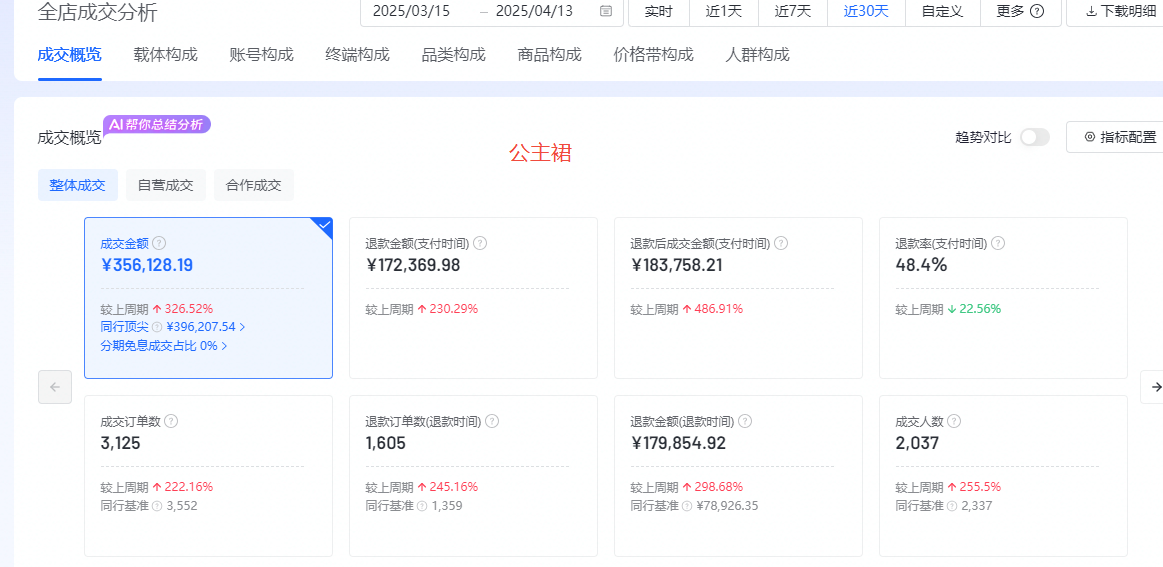This screenshot has height=567, width=1163.
Task: Select the 退款后成交金额(支付时间) metric card
Action: pyautogui.click(x=738, y=298)
